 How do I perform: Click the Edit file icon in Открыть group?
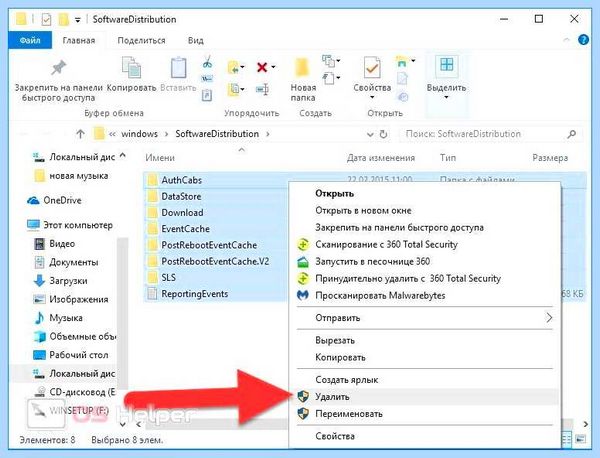pos(402,78)
